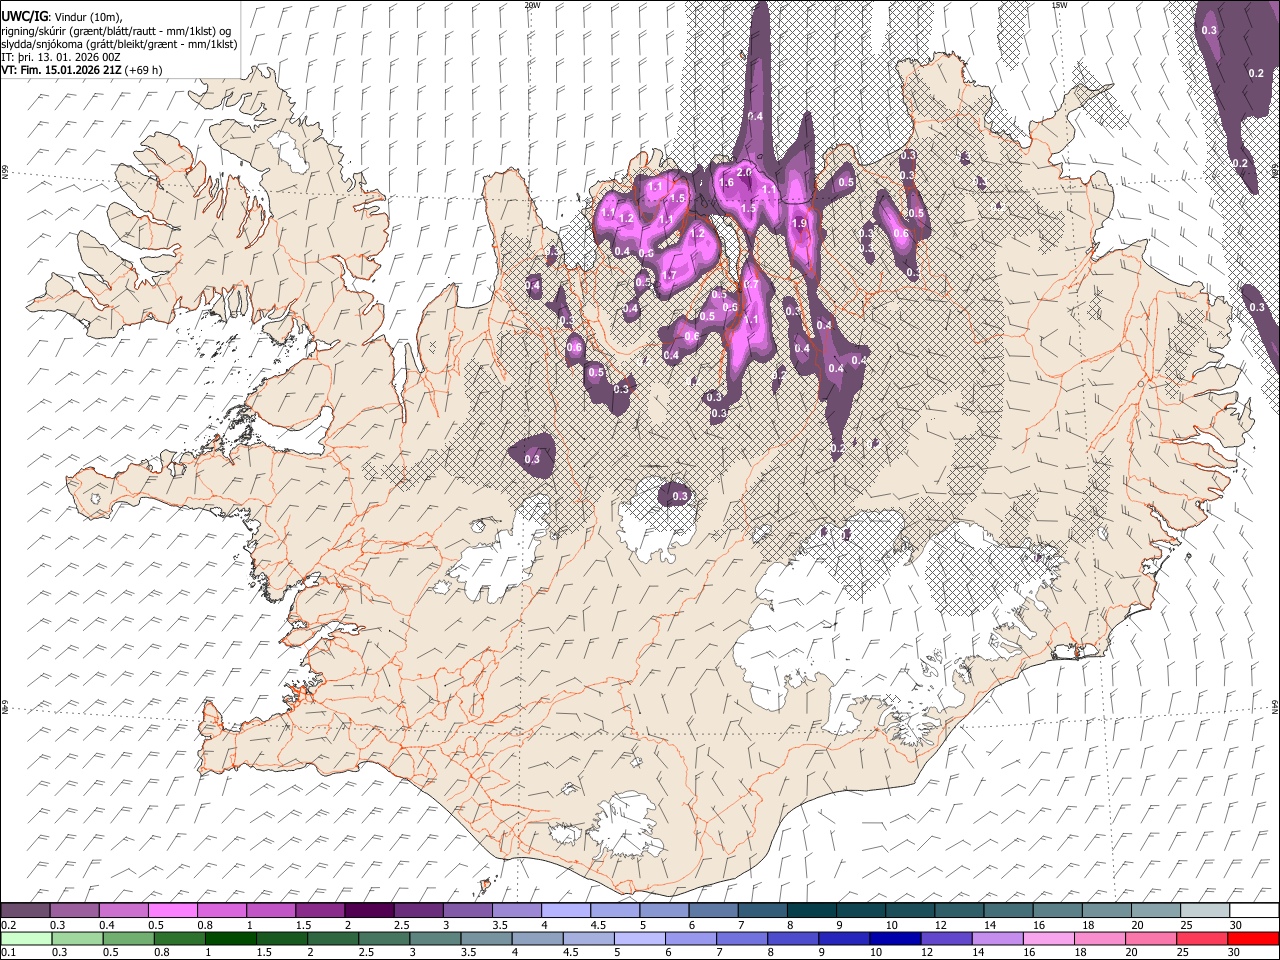Image resolution: width=1280 pixels, height=960 pixels.
Task: Pick the lower-scale dark green swatch between 1 and 1.5
Action: click(231, 938)
